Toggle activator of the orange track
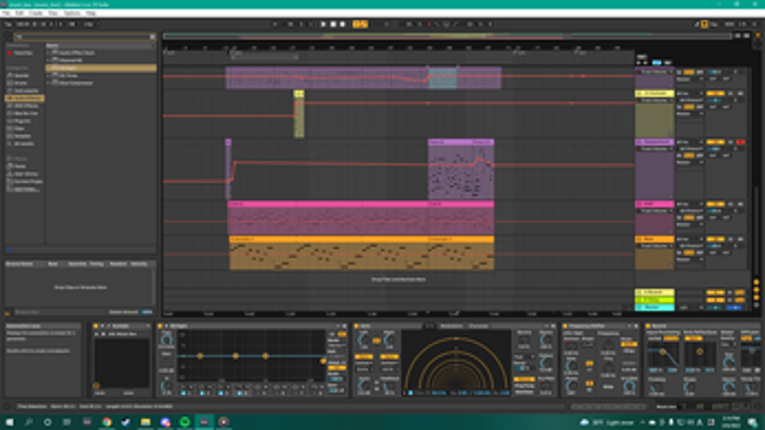 [x=715, y=239]
